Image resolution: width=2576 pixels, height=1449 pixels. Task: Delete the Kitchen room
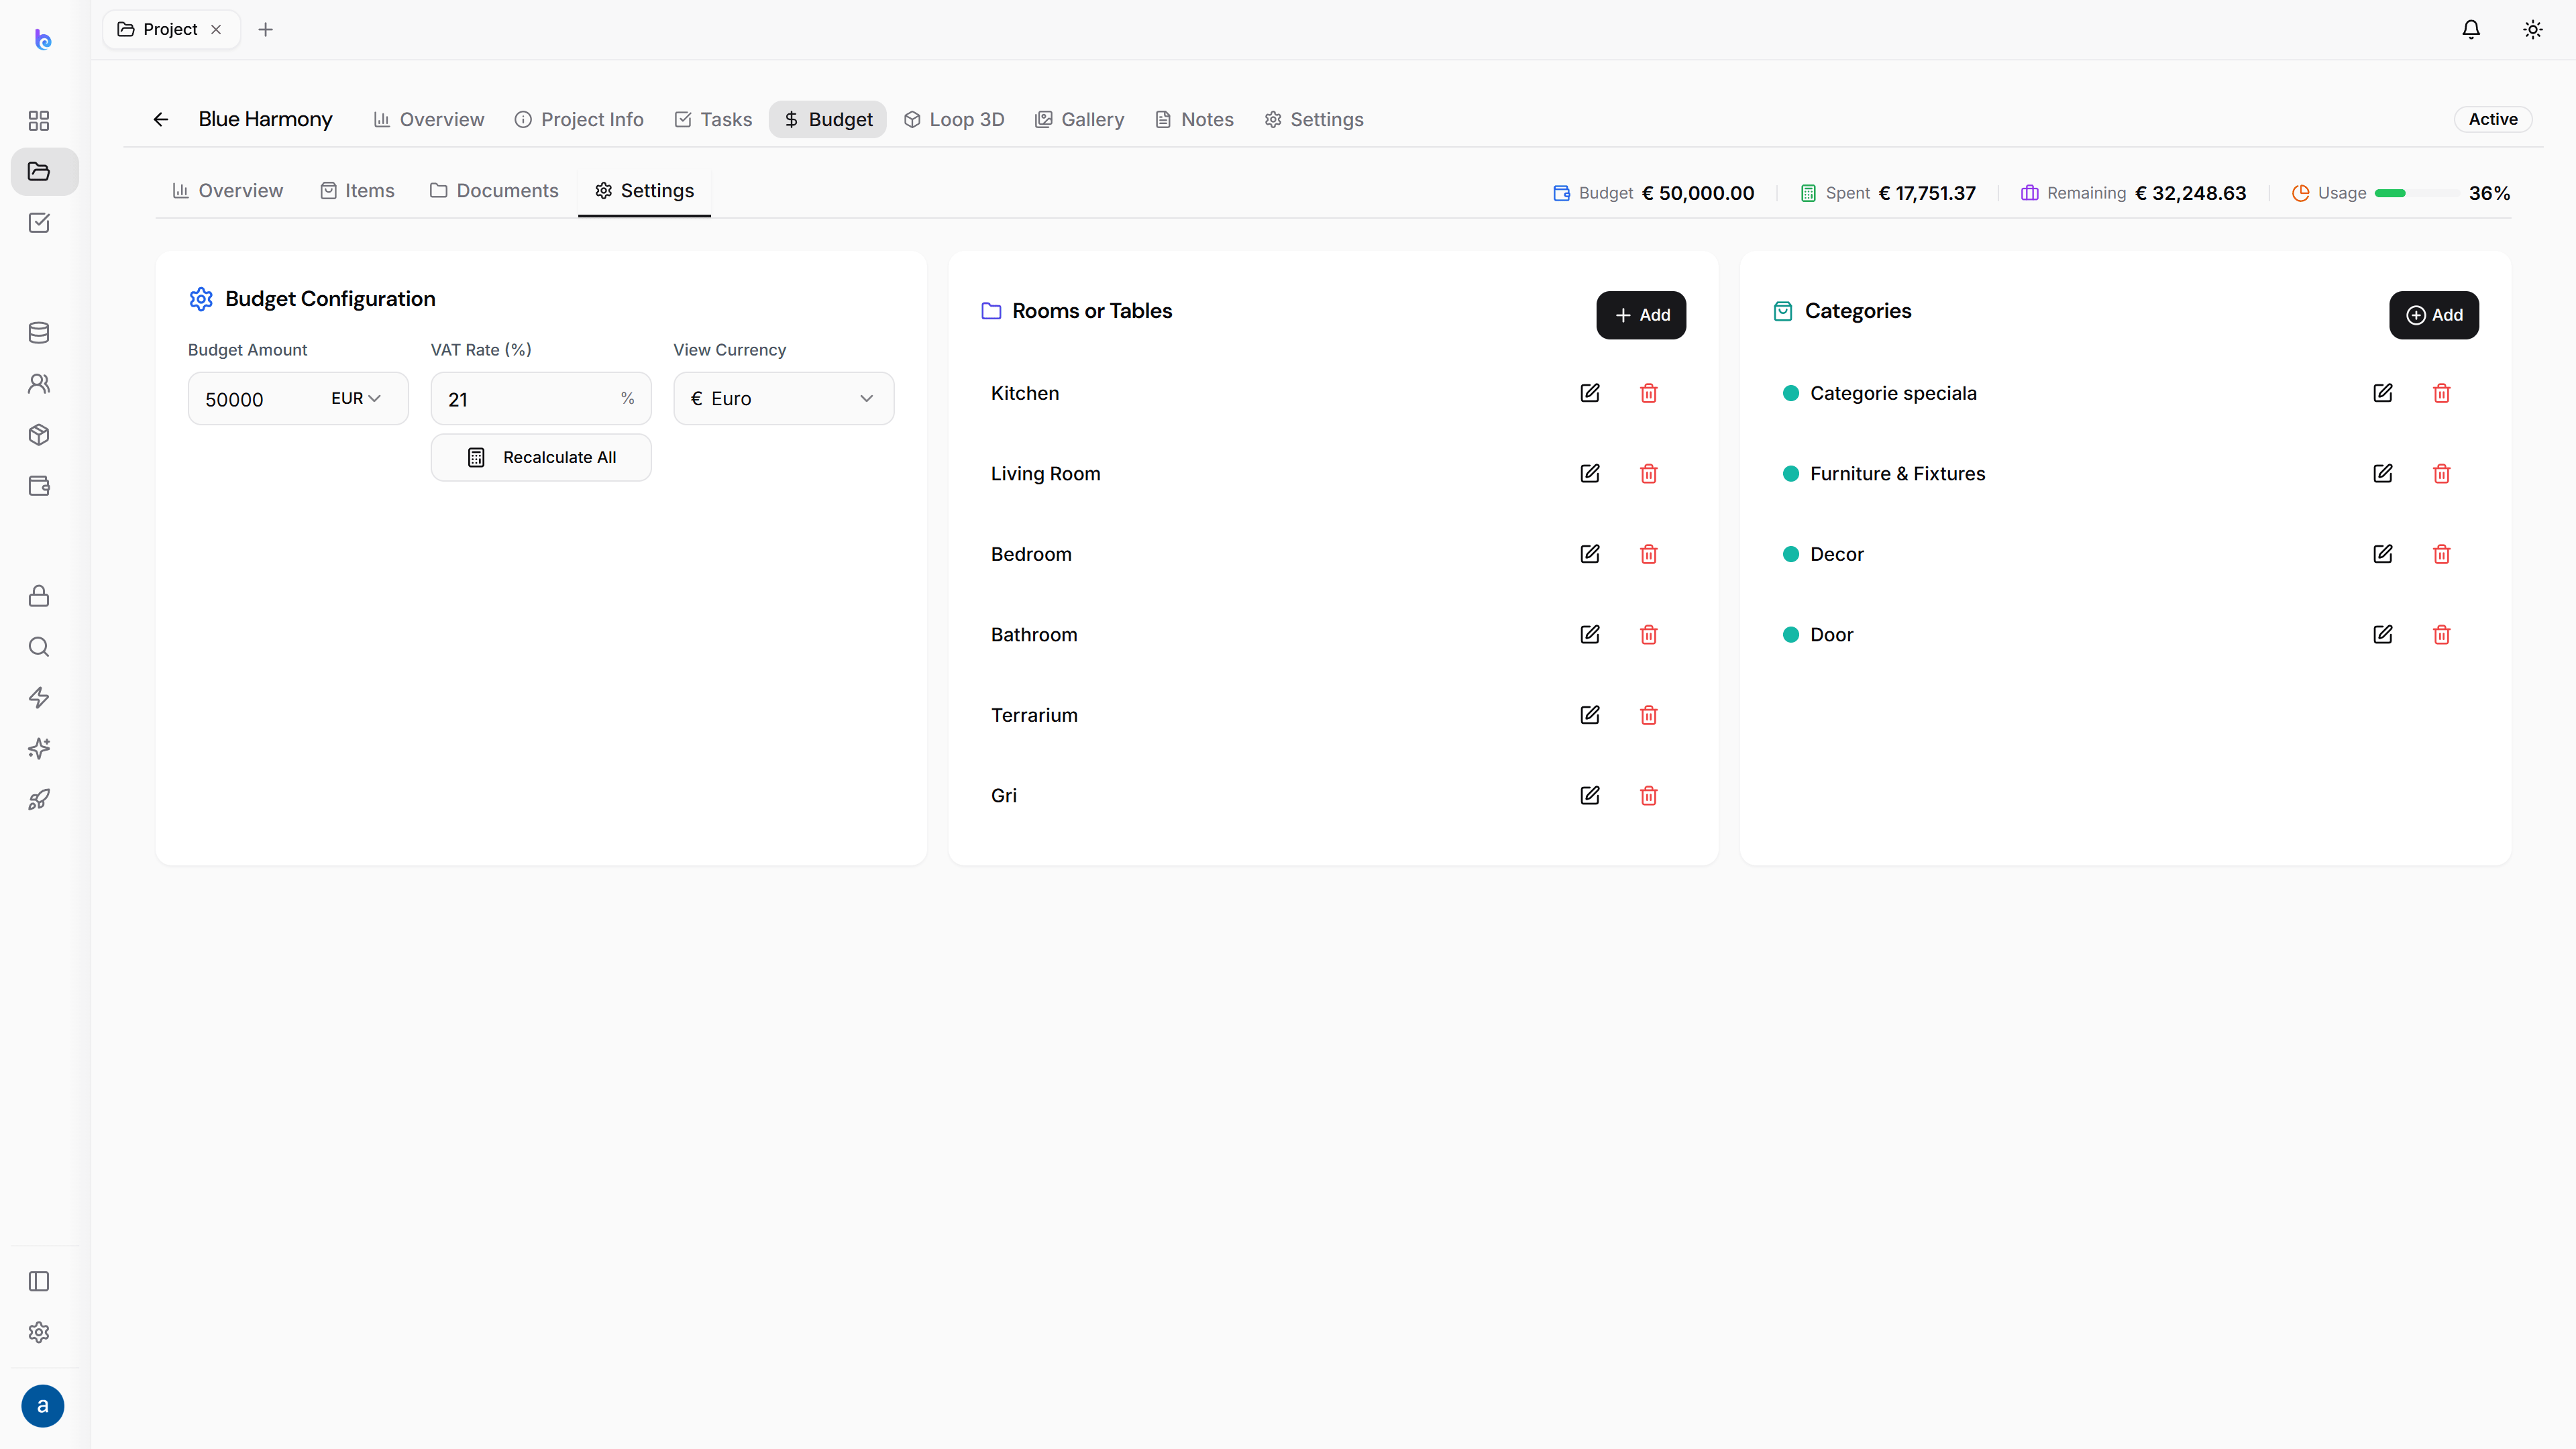pyautogui.click(x=1649, y=393)
